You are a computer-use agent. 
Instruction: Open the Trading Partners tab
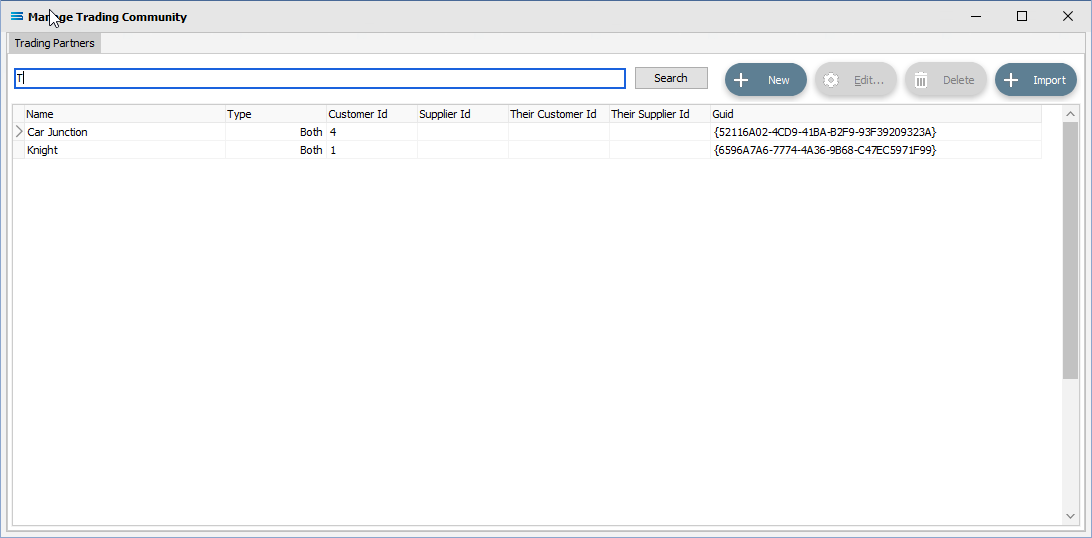pos(54,43)
